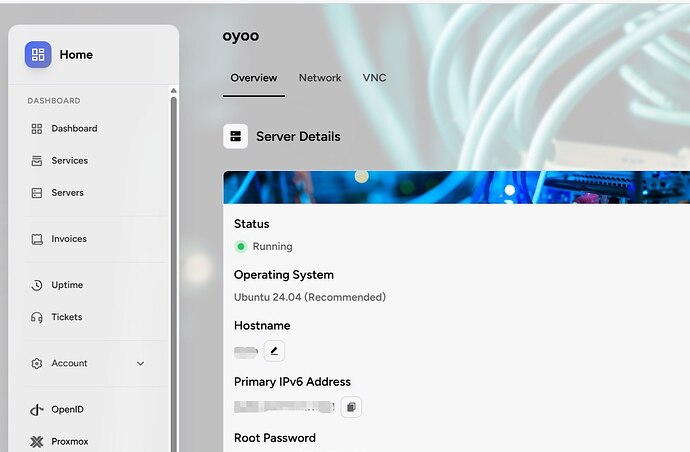
Task: Switch to the Overview tab
Action: [x=254, y=78]
